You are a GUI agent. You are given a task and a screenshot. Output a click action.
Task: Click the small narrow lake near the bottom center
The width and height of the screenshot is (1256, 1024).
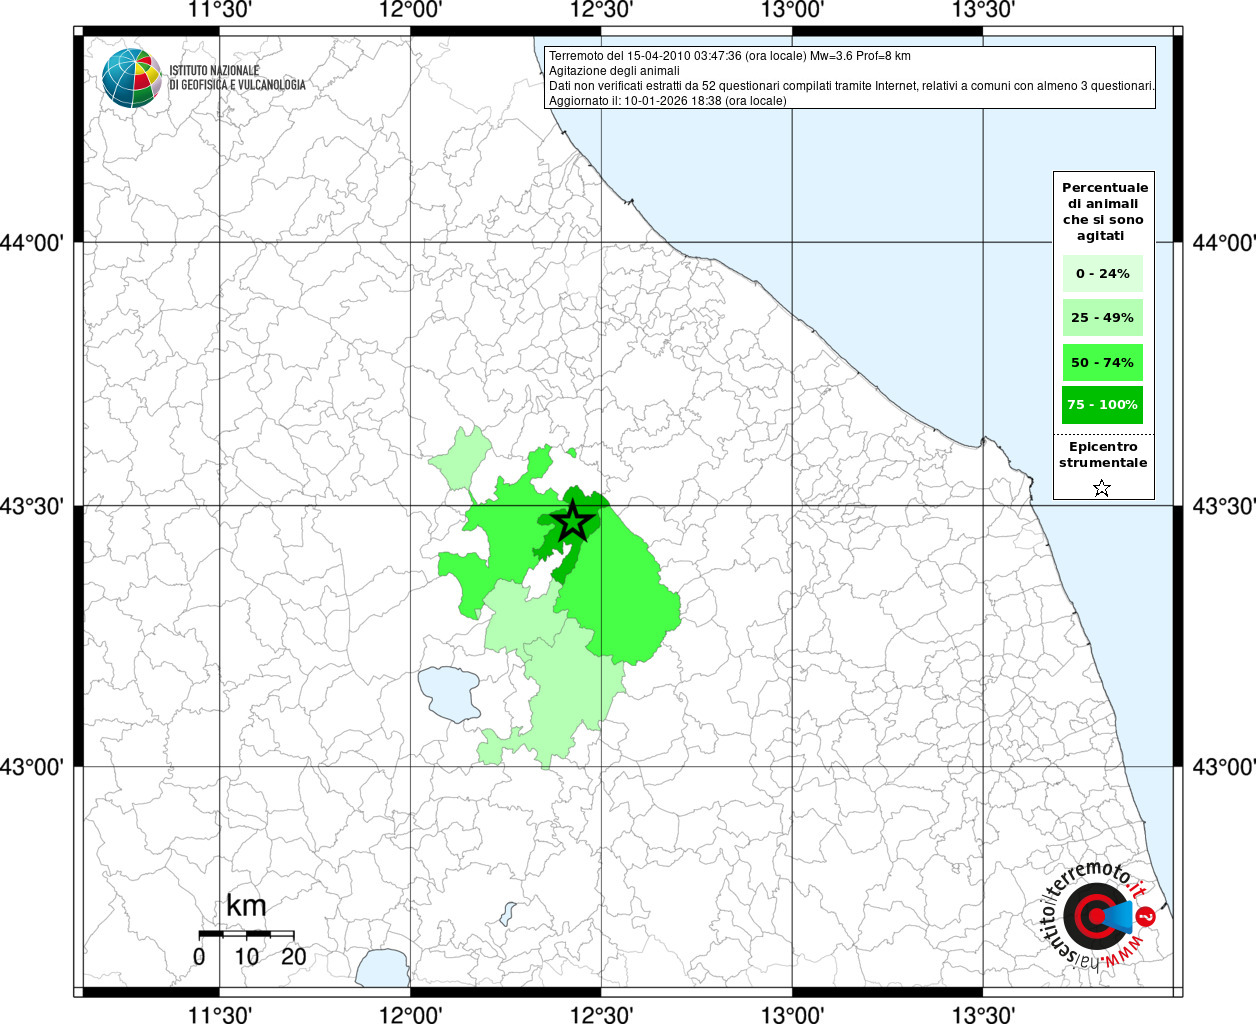(x=507, y=914)
